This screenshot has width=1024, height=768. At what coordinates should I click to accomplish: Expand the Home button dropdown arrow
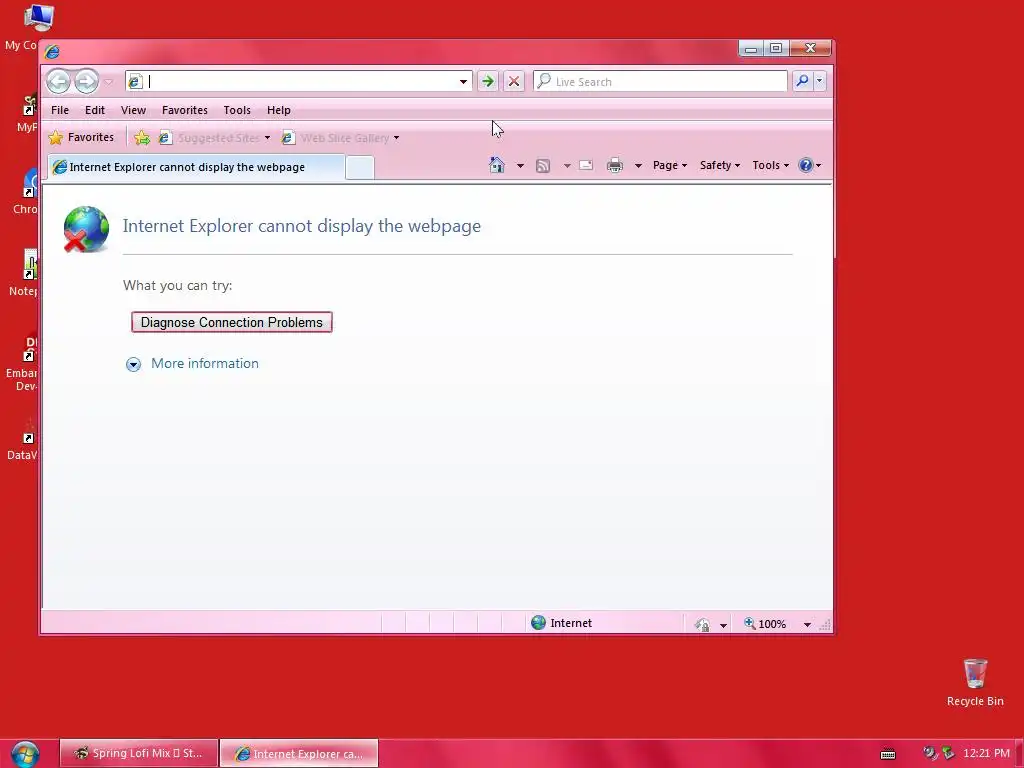point(520,166)
